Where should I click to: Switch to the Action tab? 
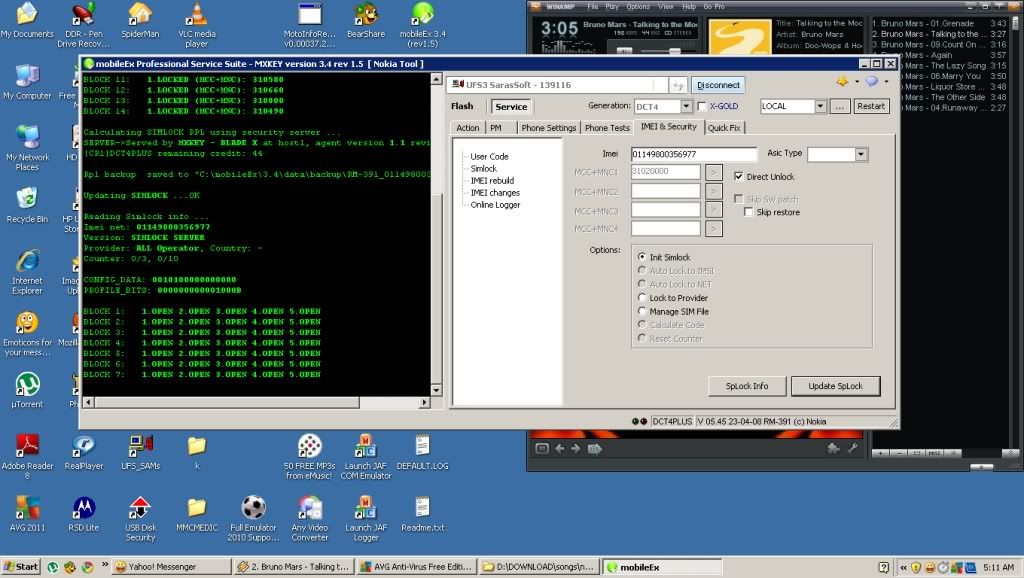[x=468, y=128]
